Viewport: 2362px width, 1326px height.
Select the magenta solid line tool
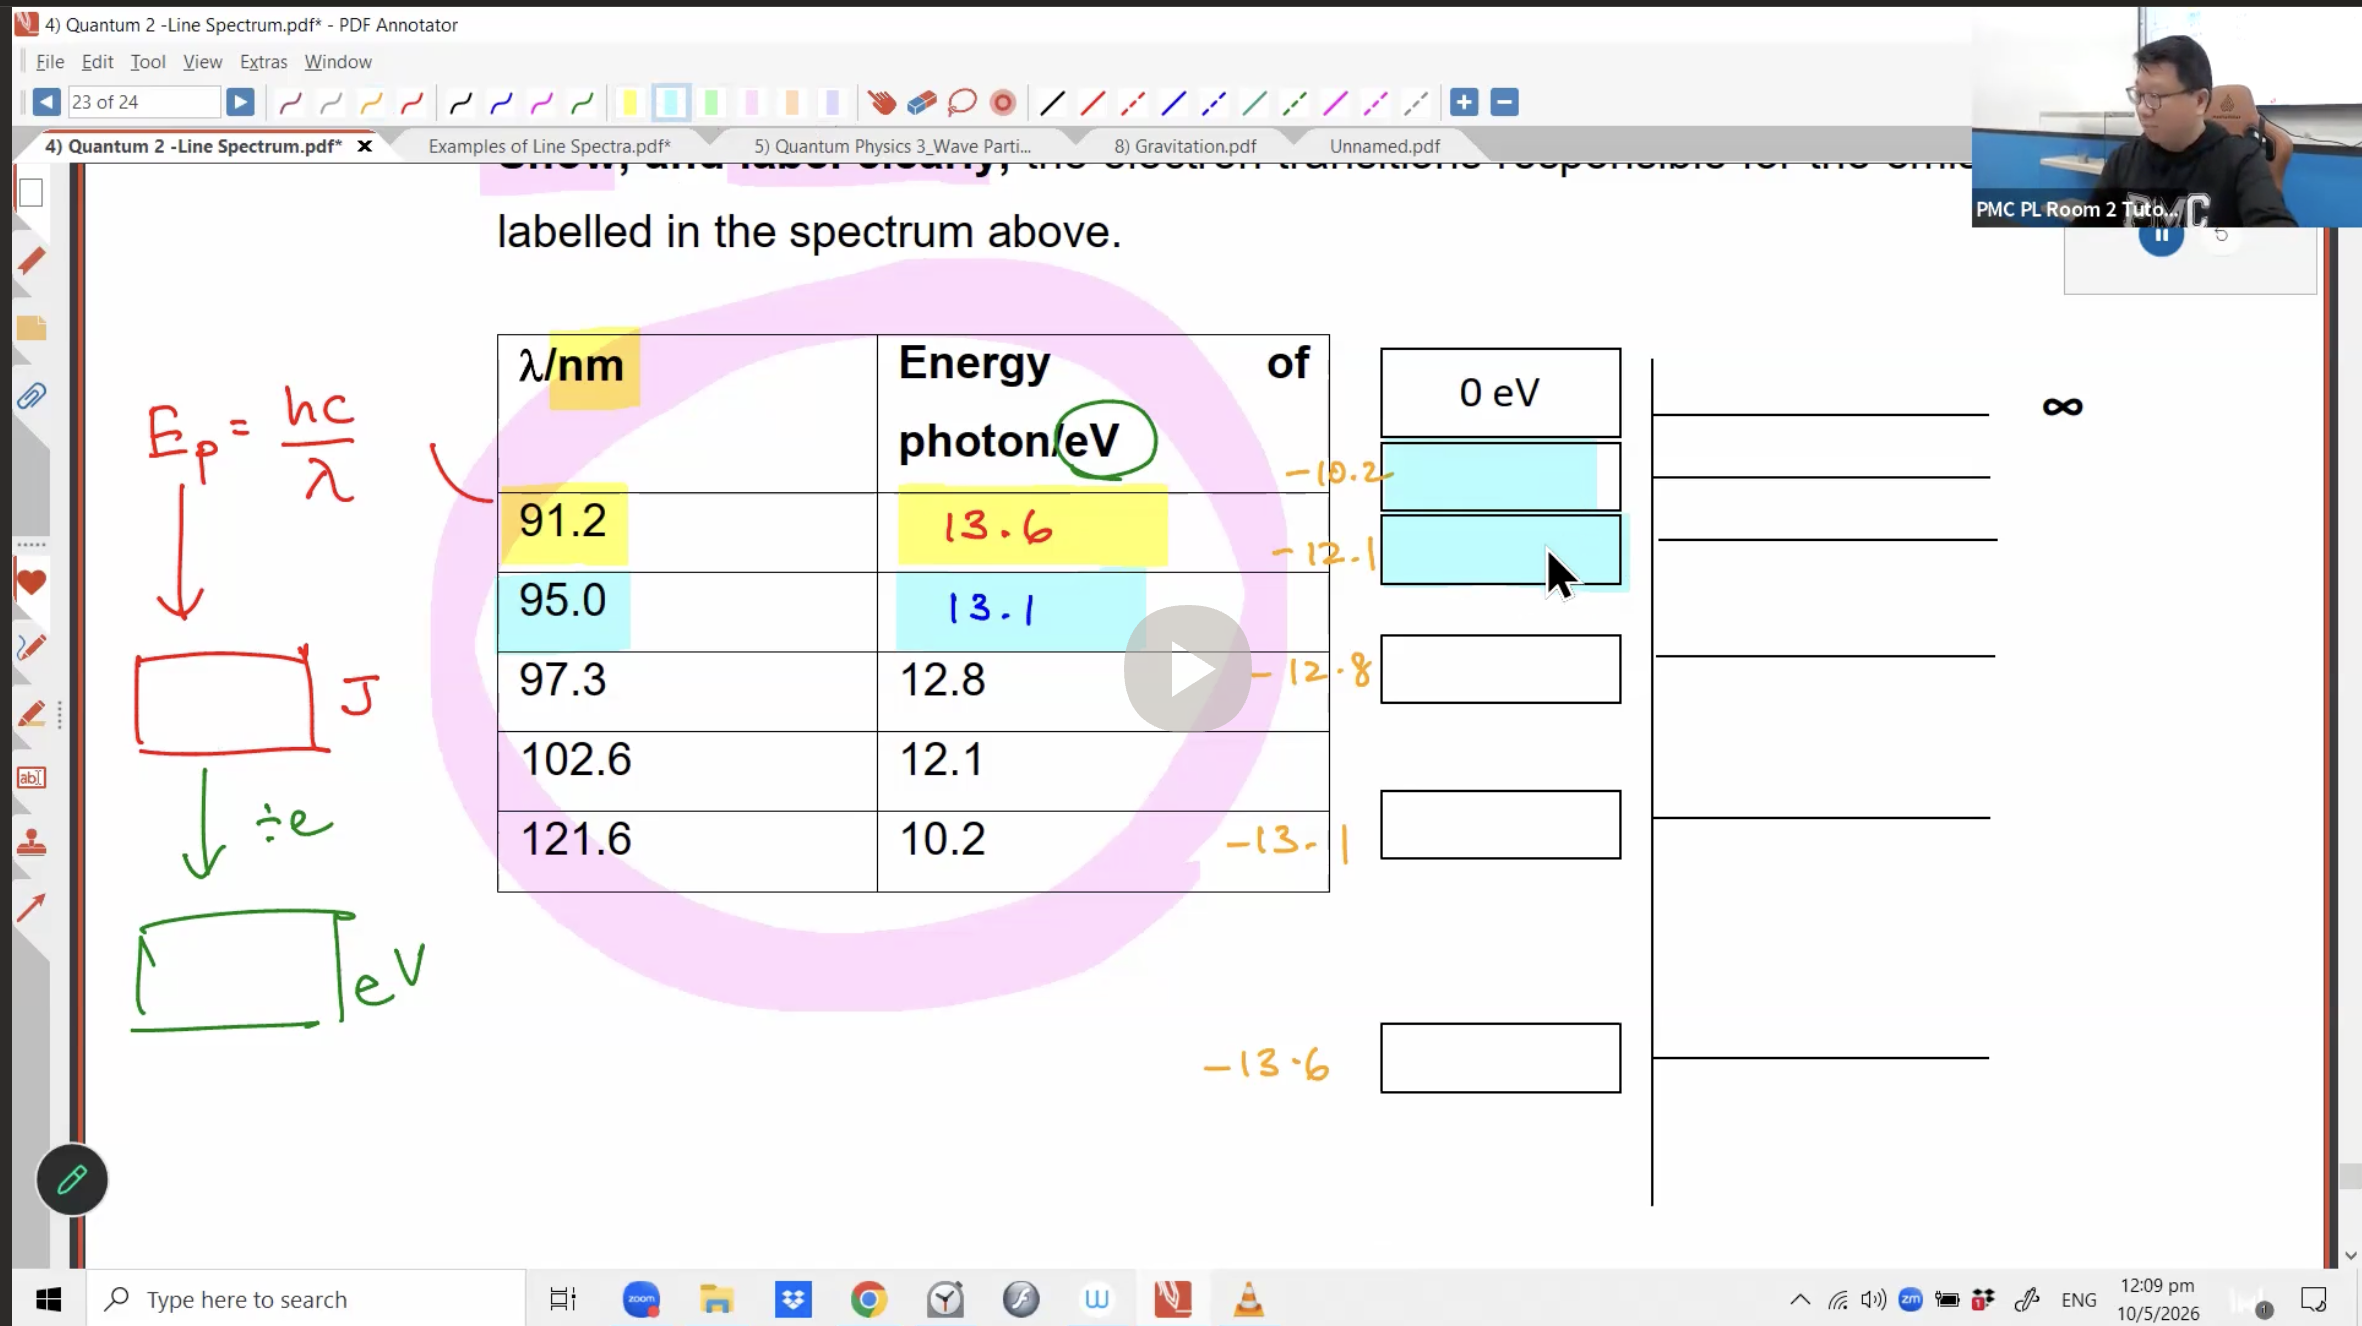(1335, 102)
